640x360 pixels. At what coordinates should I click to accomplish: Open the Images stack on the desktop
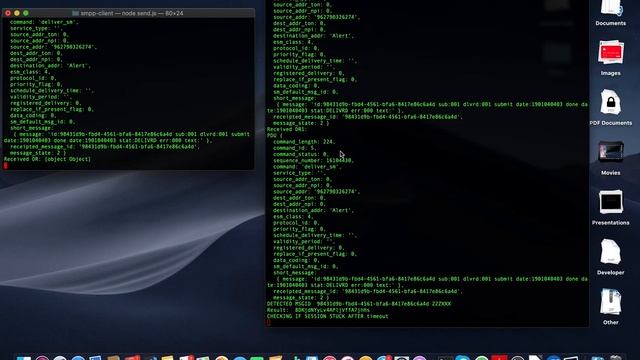611,52
